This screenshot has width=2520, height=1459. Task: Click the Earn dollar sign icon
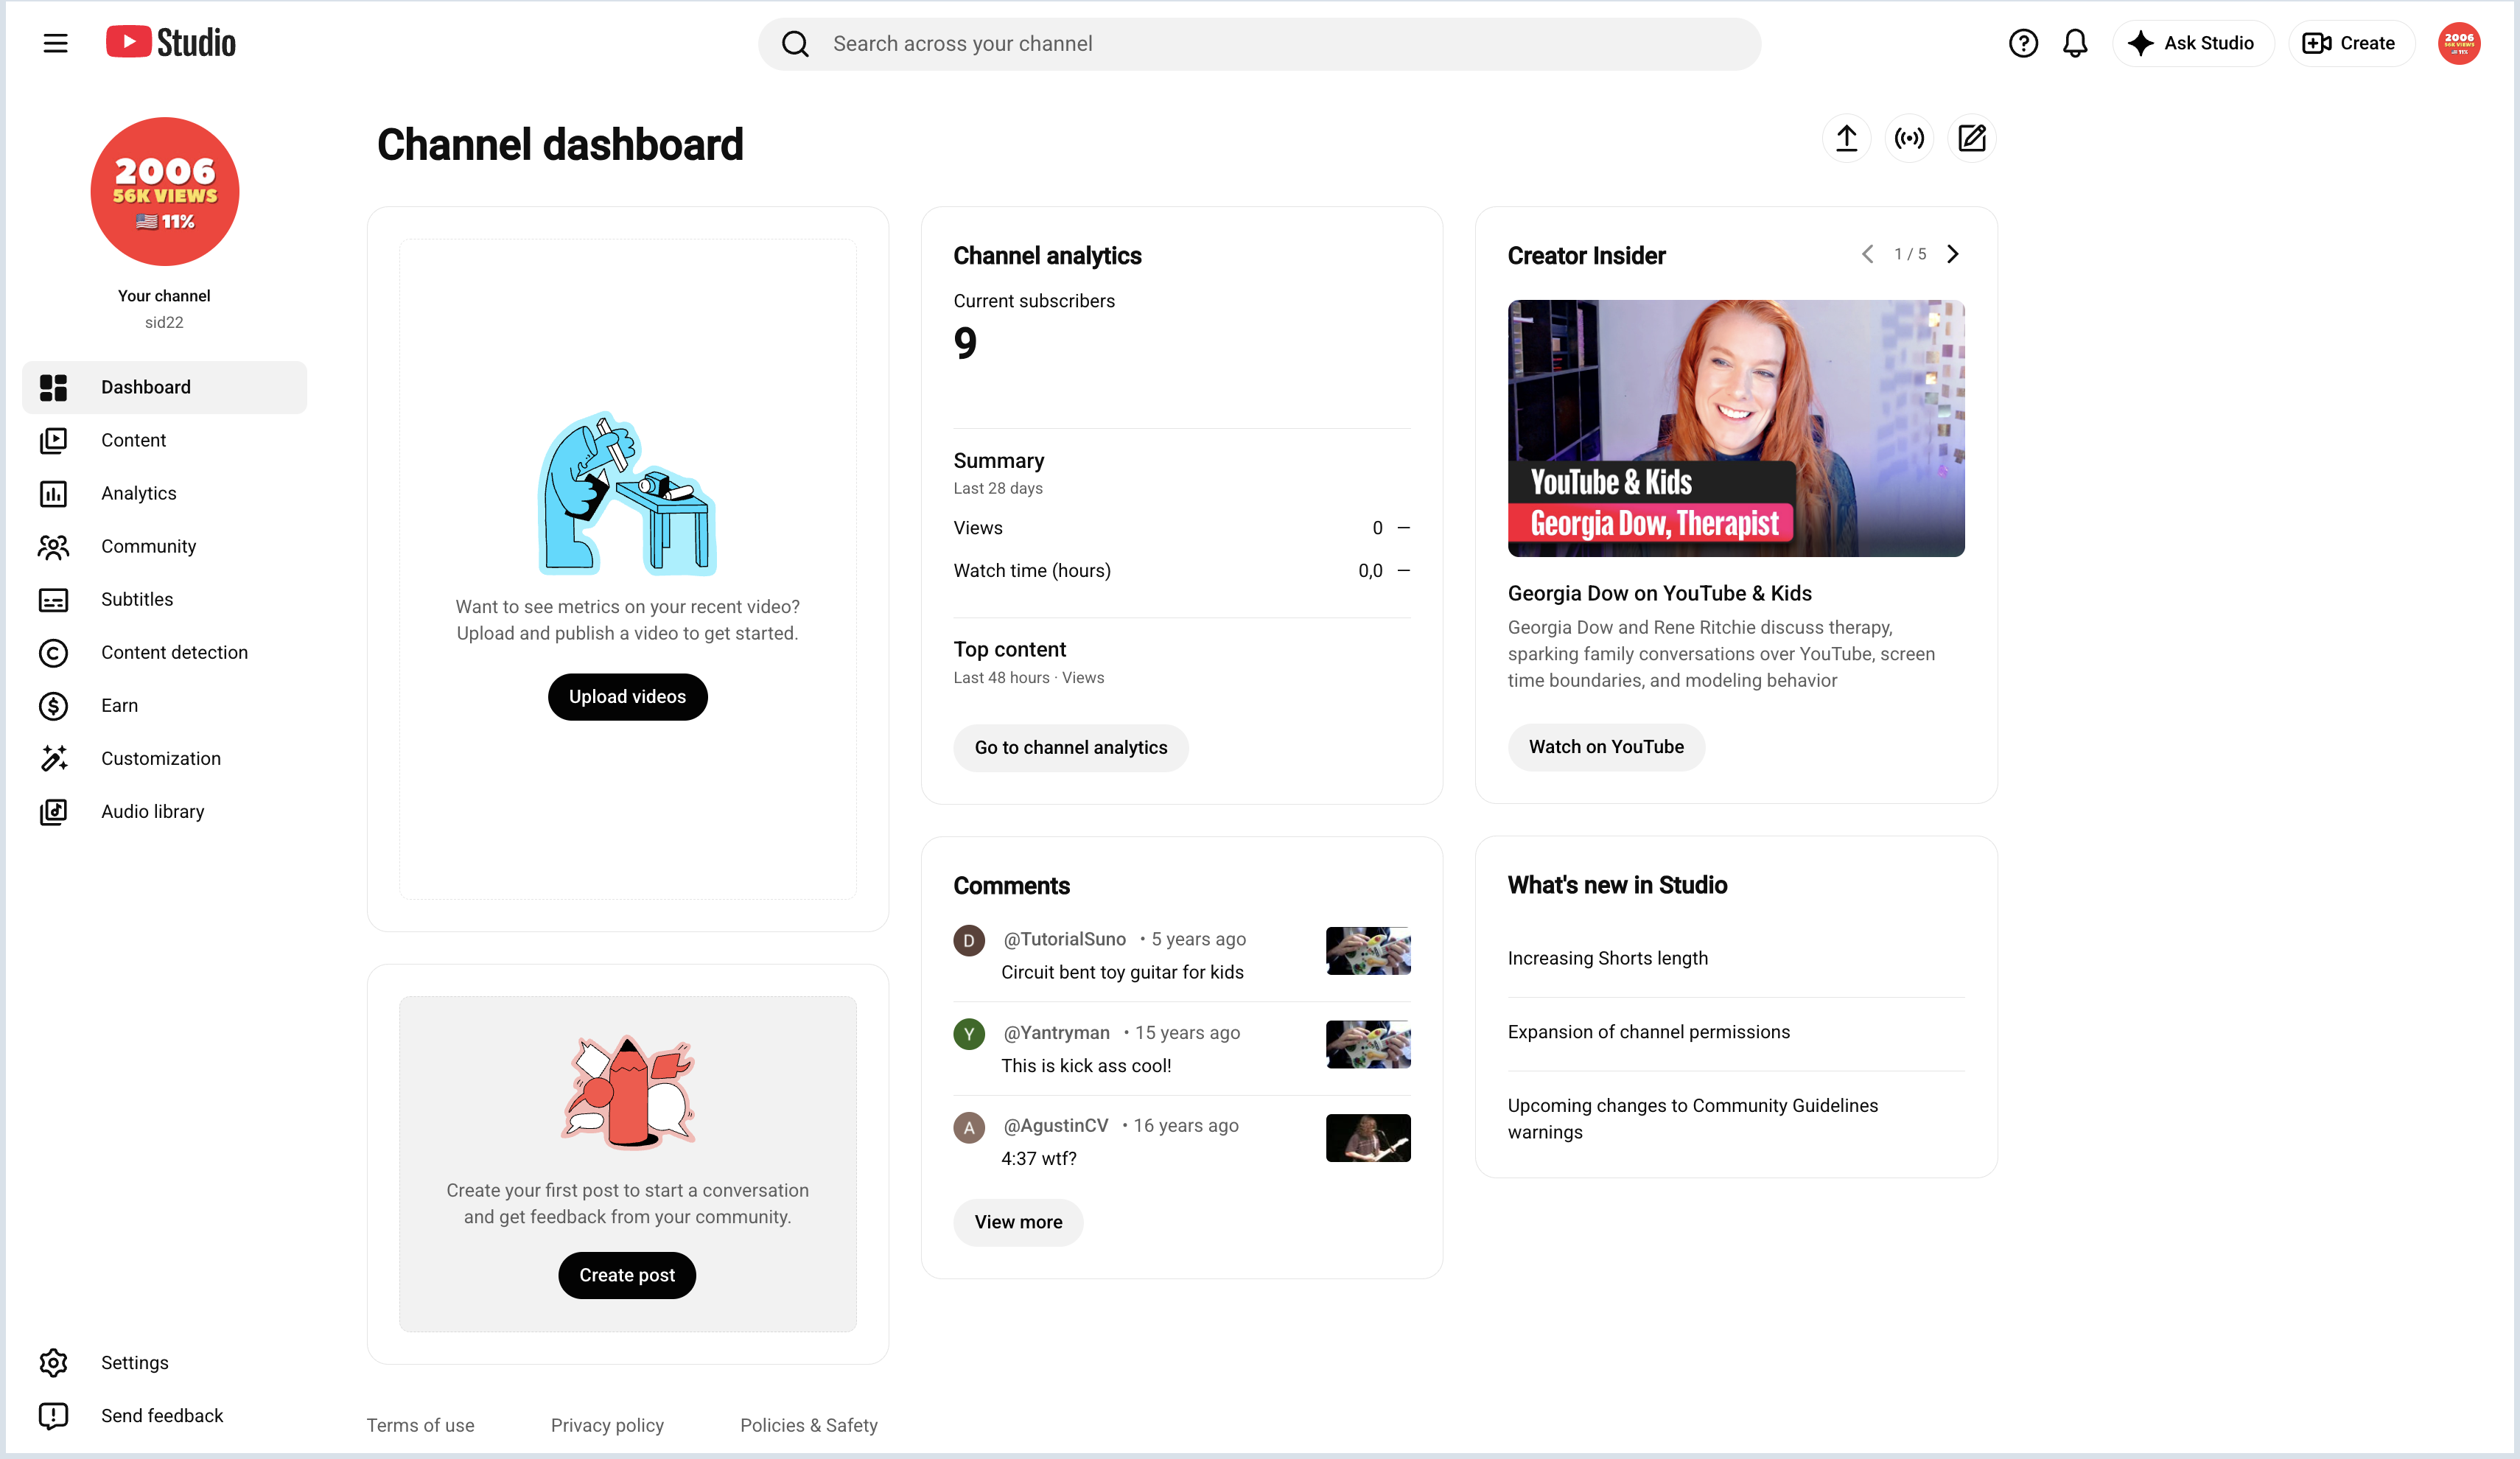[53, 705]
